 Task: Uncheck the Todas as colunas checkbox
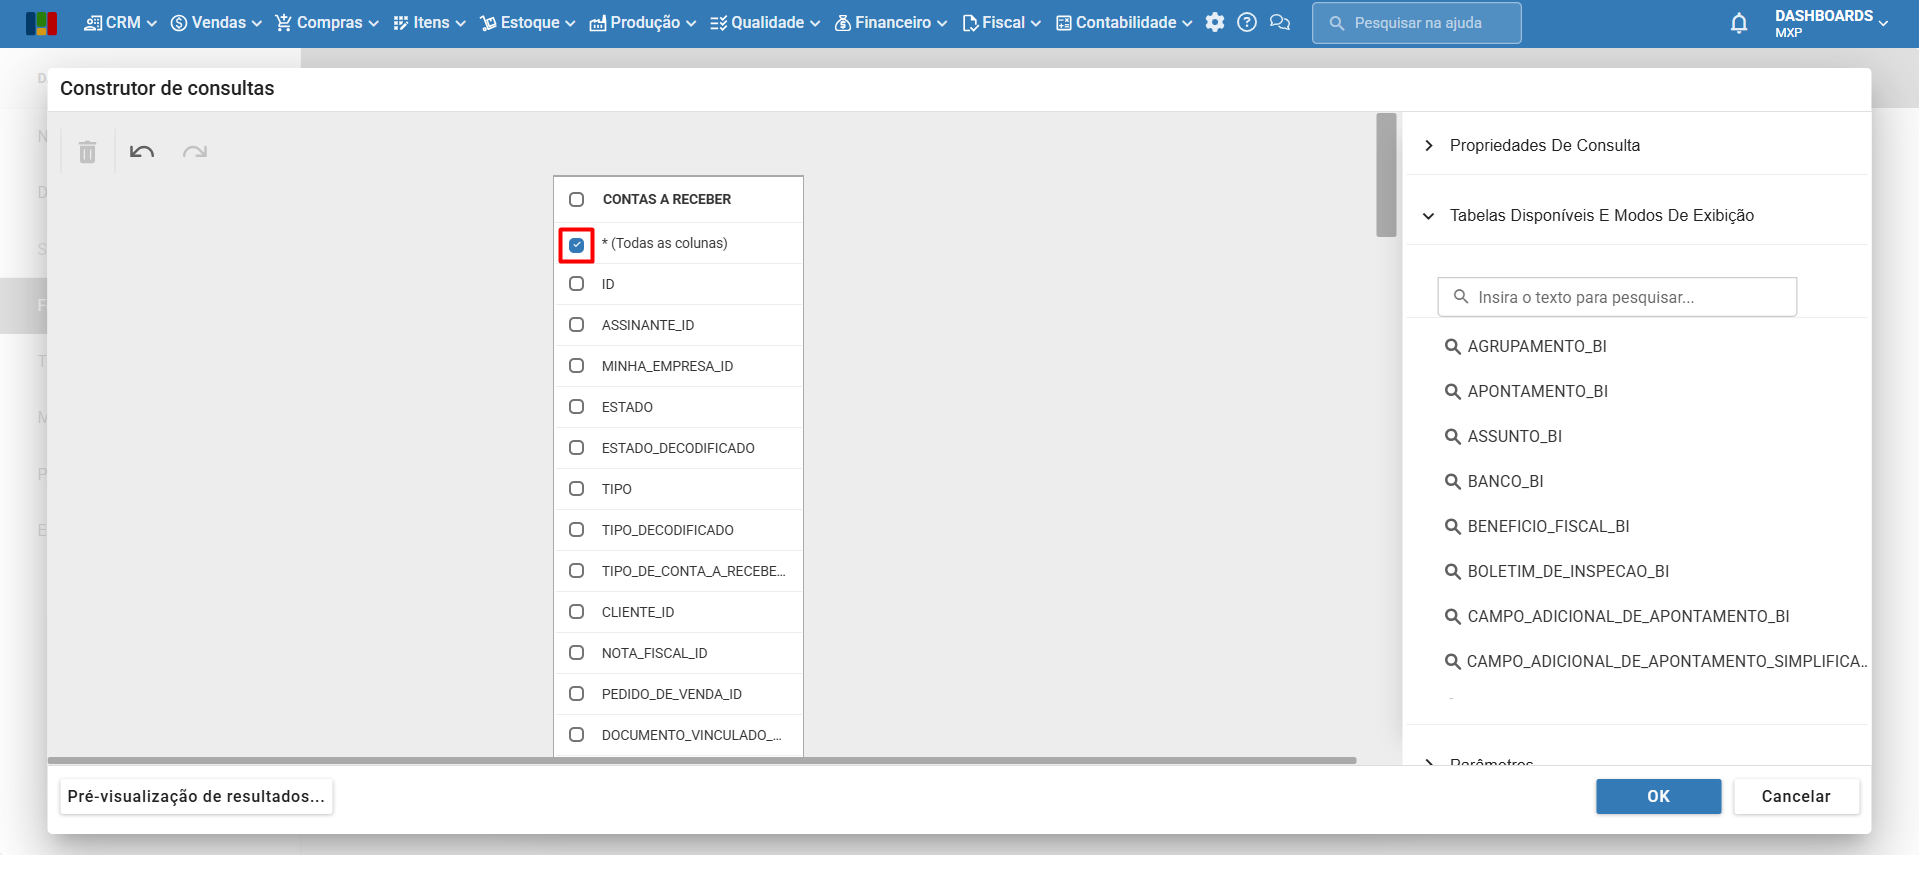point(577,245)
